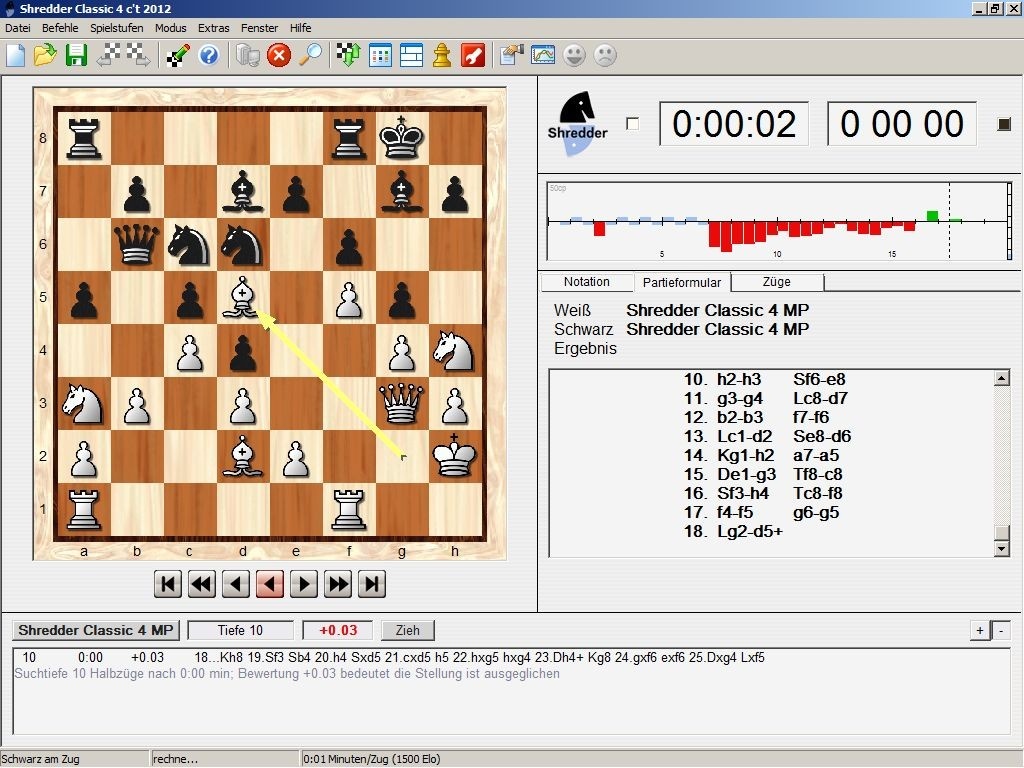Toggle the checkbox beside the white clock
Screen dimensions: 1024x768
point(632,124)
